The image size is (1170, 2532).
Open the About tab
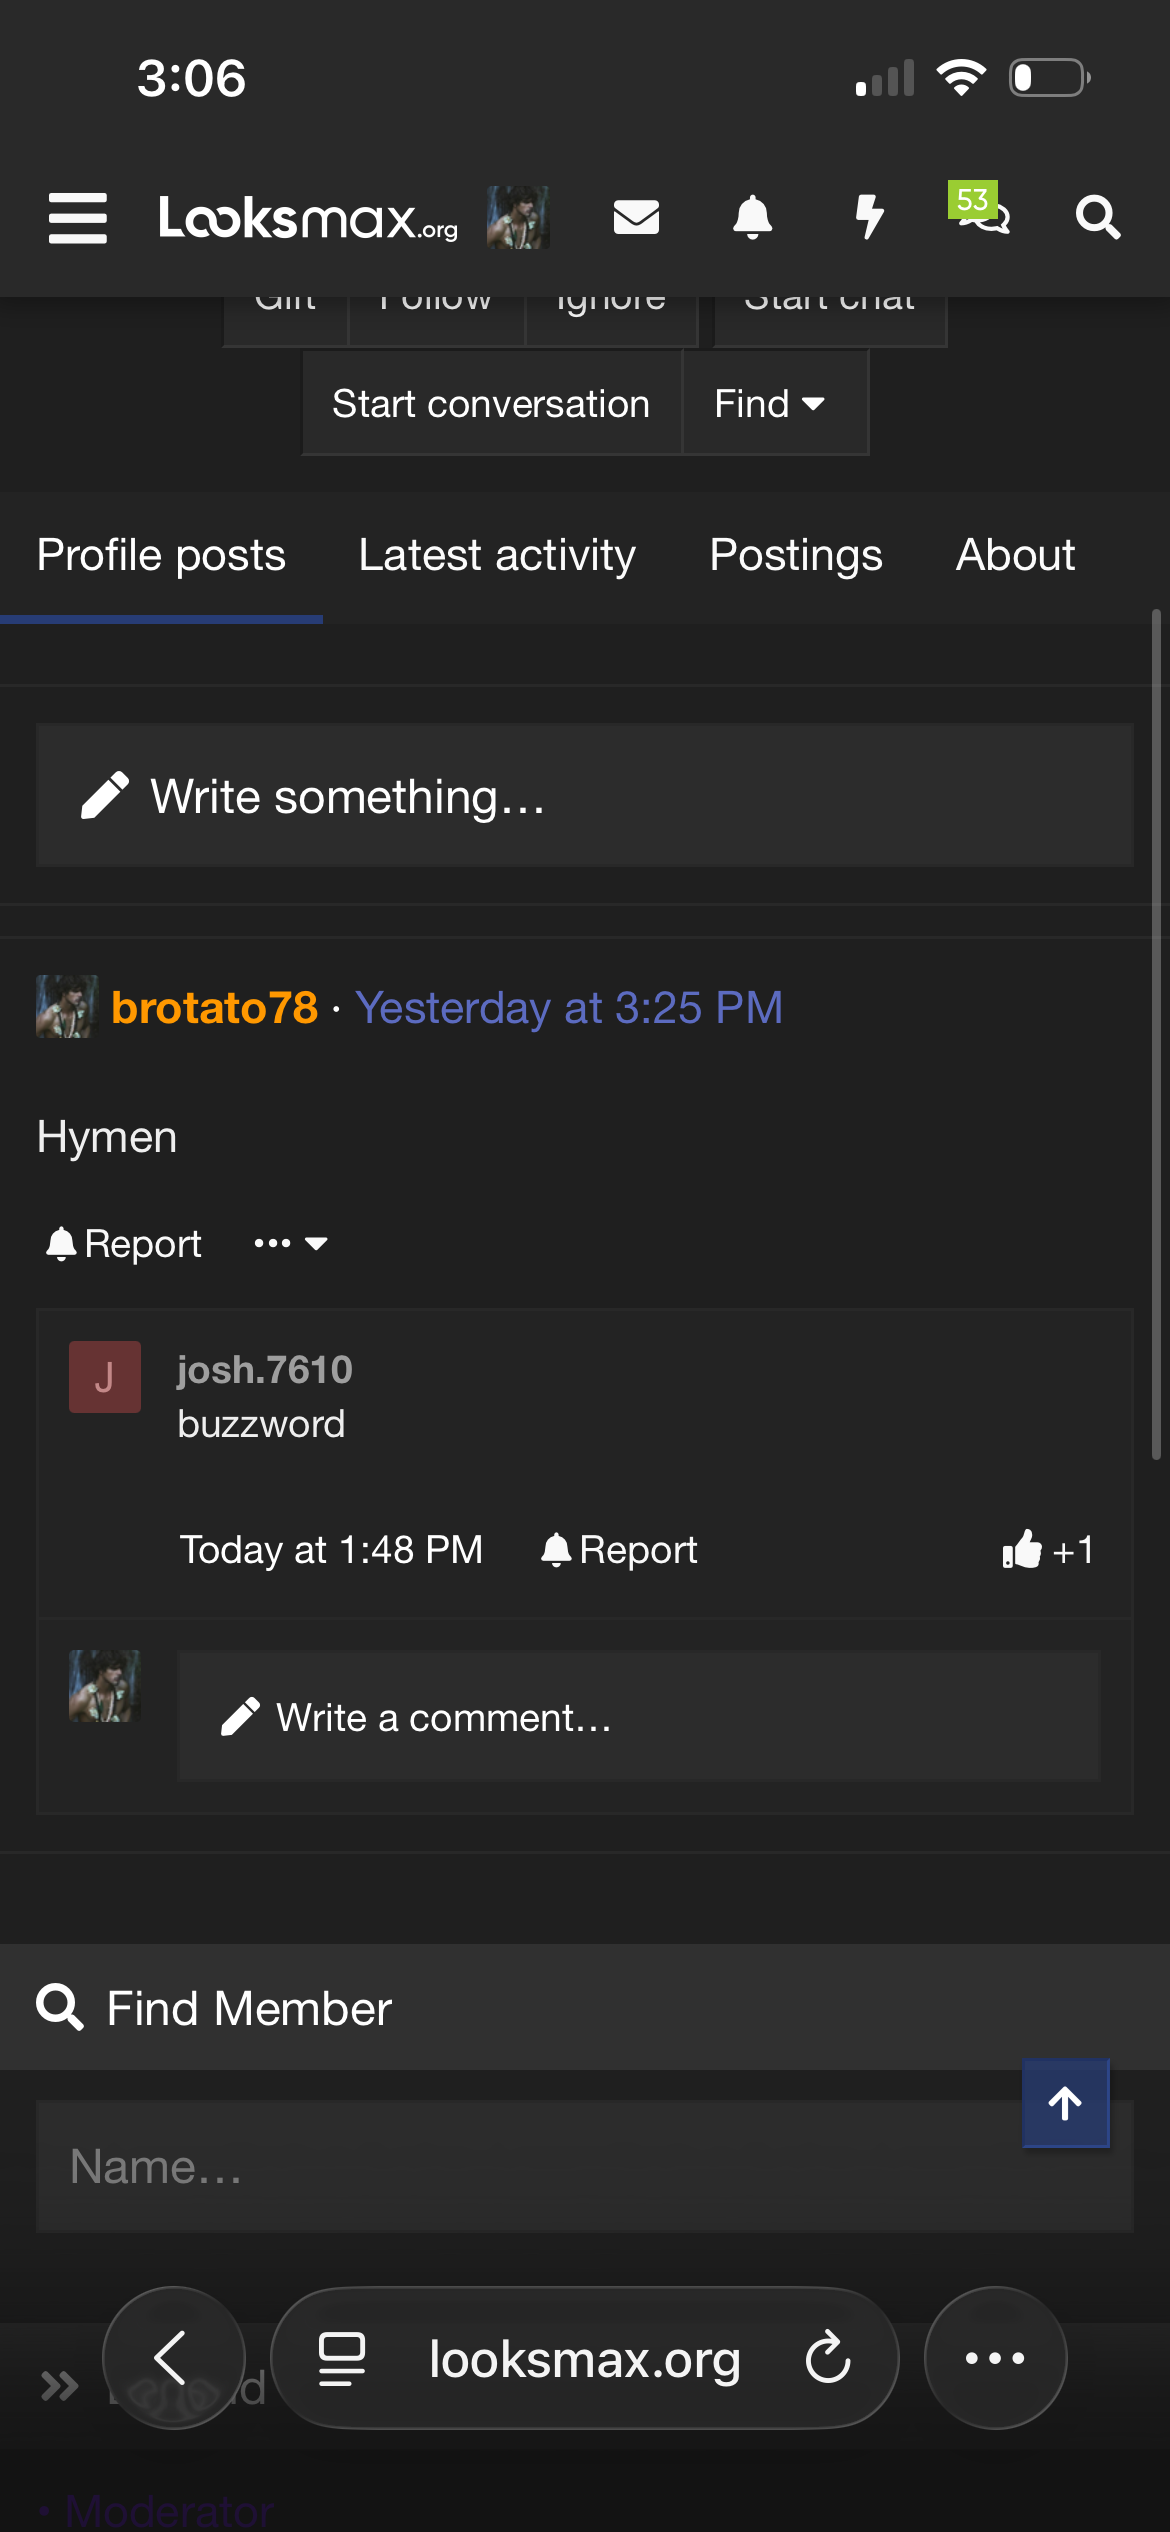tap(1015, 555)
